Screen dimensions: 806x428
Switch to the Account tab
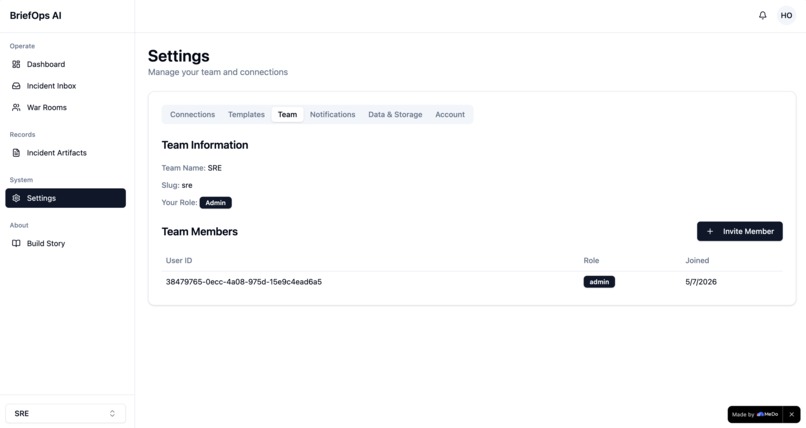click(450, 115)
